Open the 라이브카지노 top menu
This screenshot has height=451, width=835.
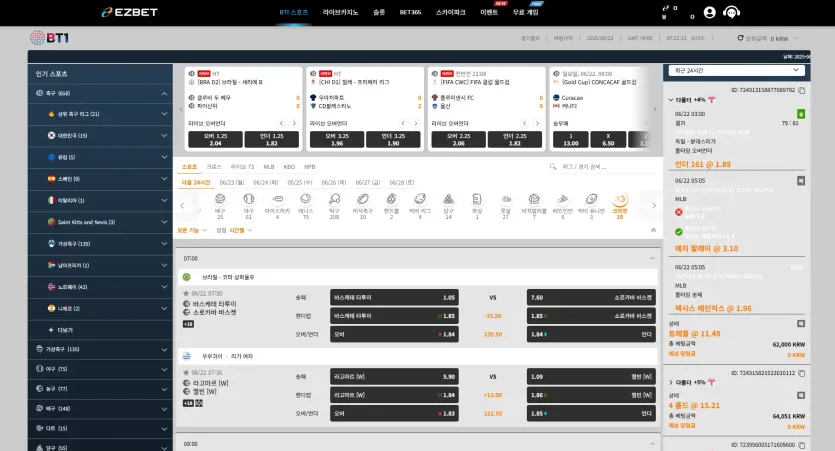pyautogui.click(x=340, y=12)
